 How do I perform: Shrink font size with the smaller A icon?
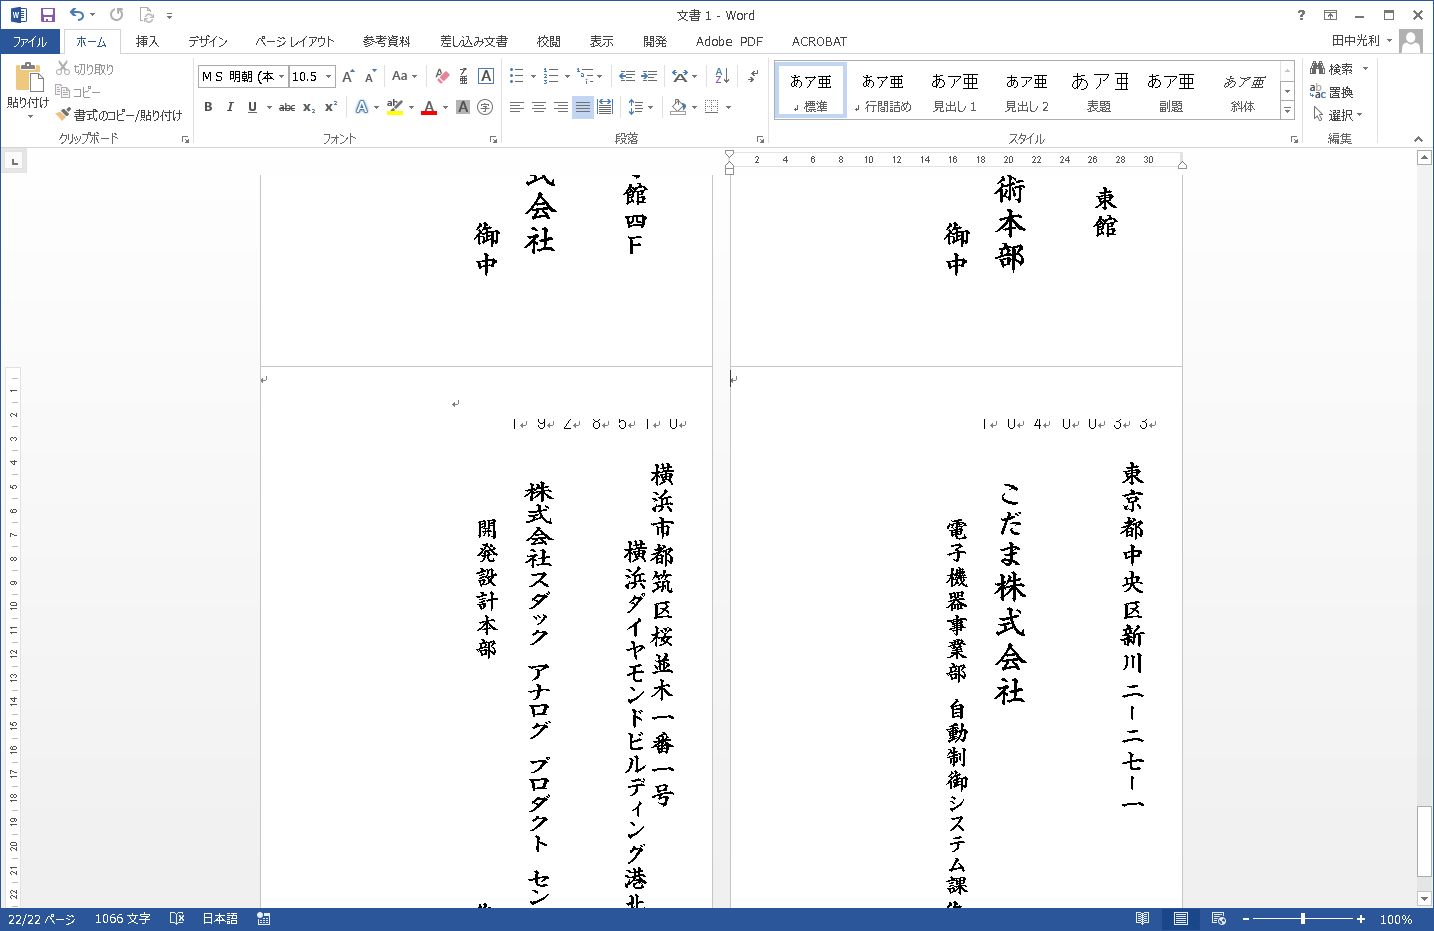tap(370, 76)
